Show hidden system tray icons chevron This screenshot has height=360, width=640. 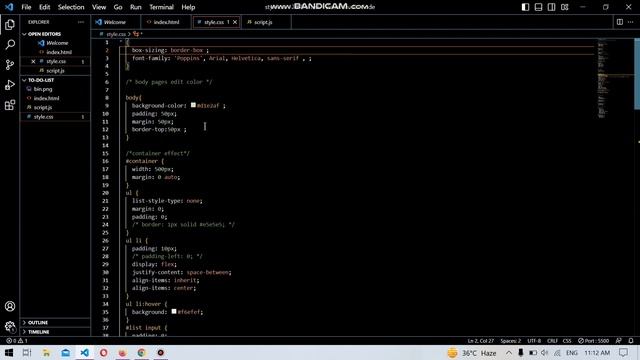tap(509, 353)
